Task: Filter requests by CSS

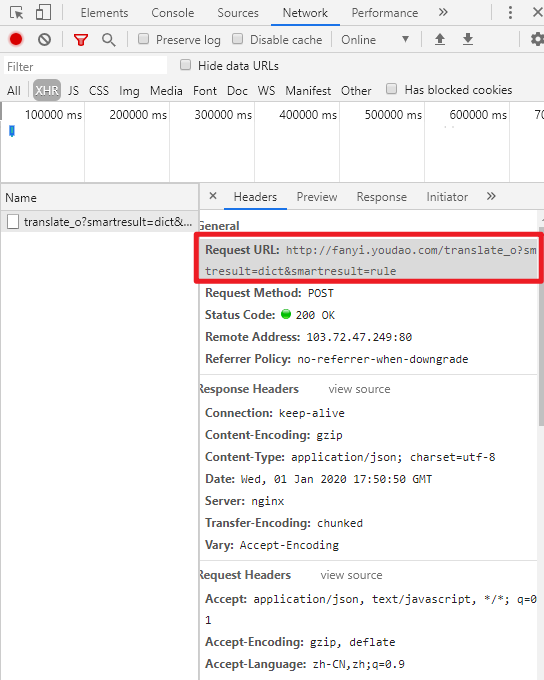Action: tap(98, 91)
